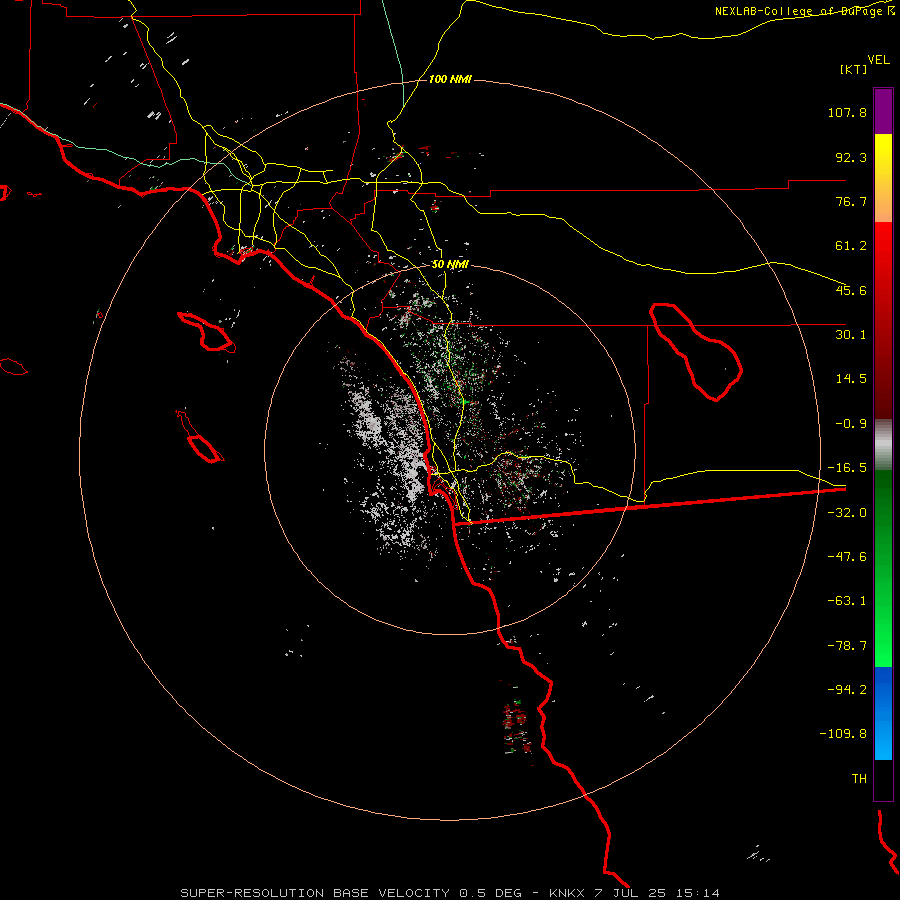The height and width of the screenshot is (900, 900).
Task: Click the 61.2 velocity scale value
Action: (851, 246)
